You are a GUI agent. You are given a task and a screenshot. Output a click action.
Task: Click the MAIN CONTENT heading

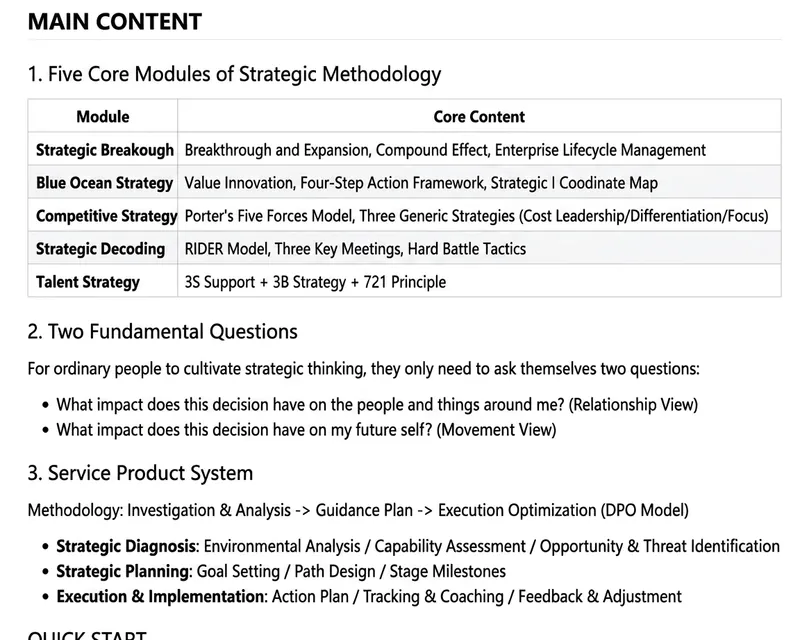[x=115, y=22]
